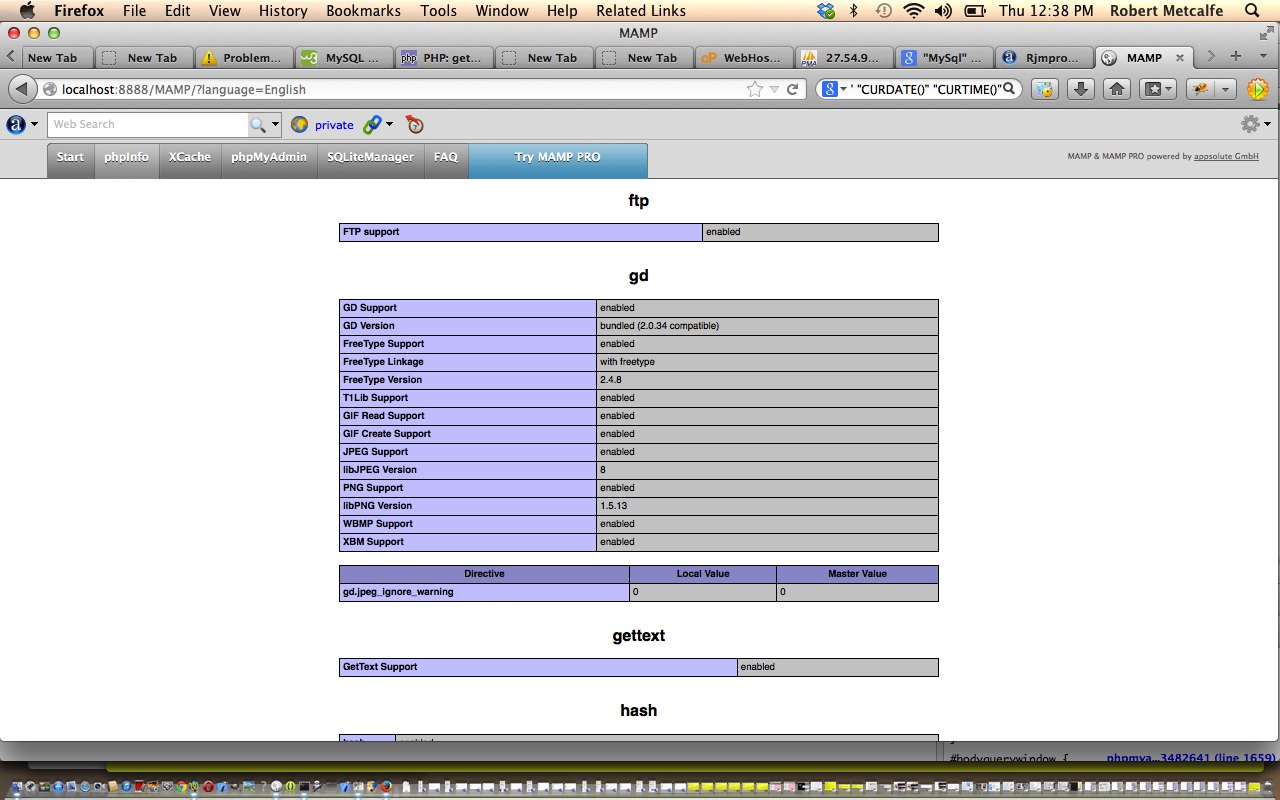Click the gd.jpeg_ignore_warning directive cell
Screen dimensions: 1280x800
484,592
